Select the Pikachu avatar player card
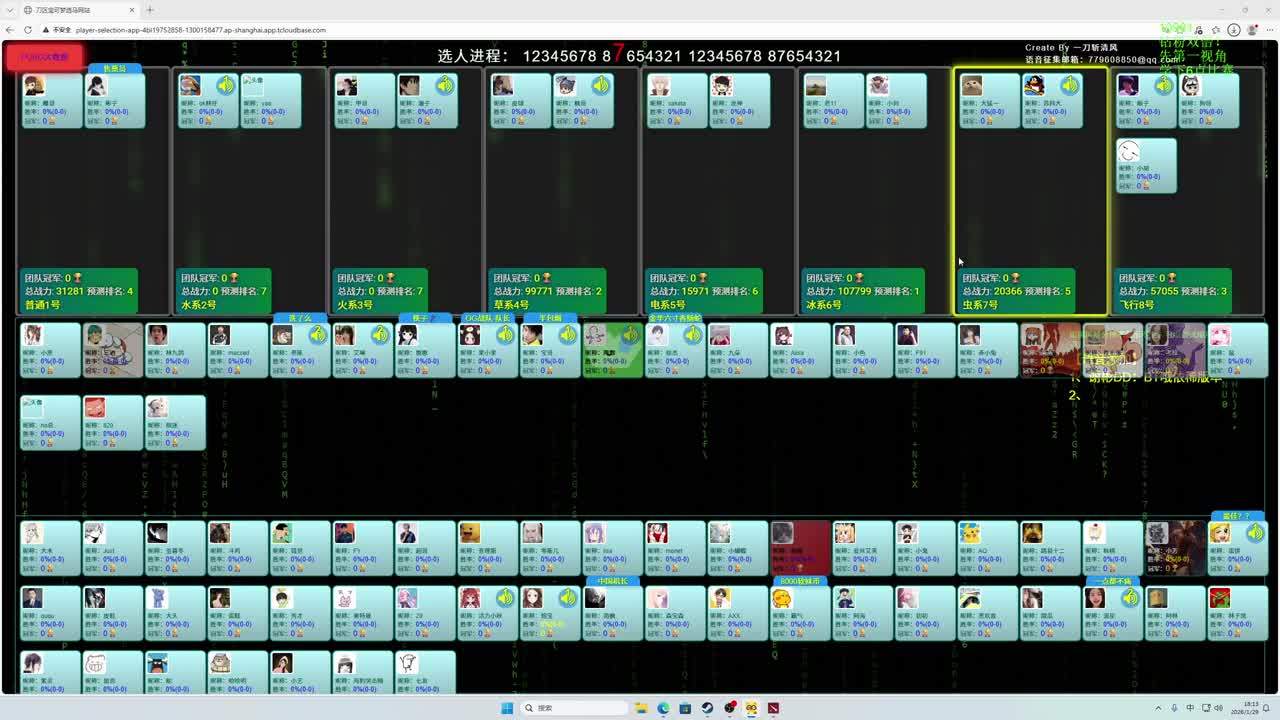1280x720 pixels. pos(985,547)
